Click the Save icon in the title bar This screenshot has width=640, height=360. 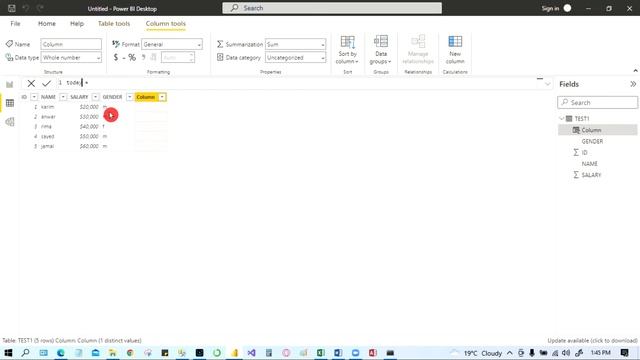click(12, 8)
